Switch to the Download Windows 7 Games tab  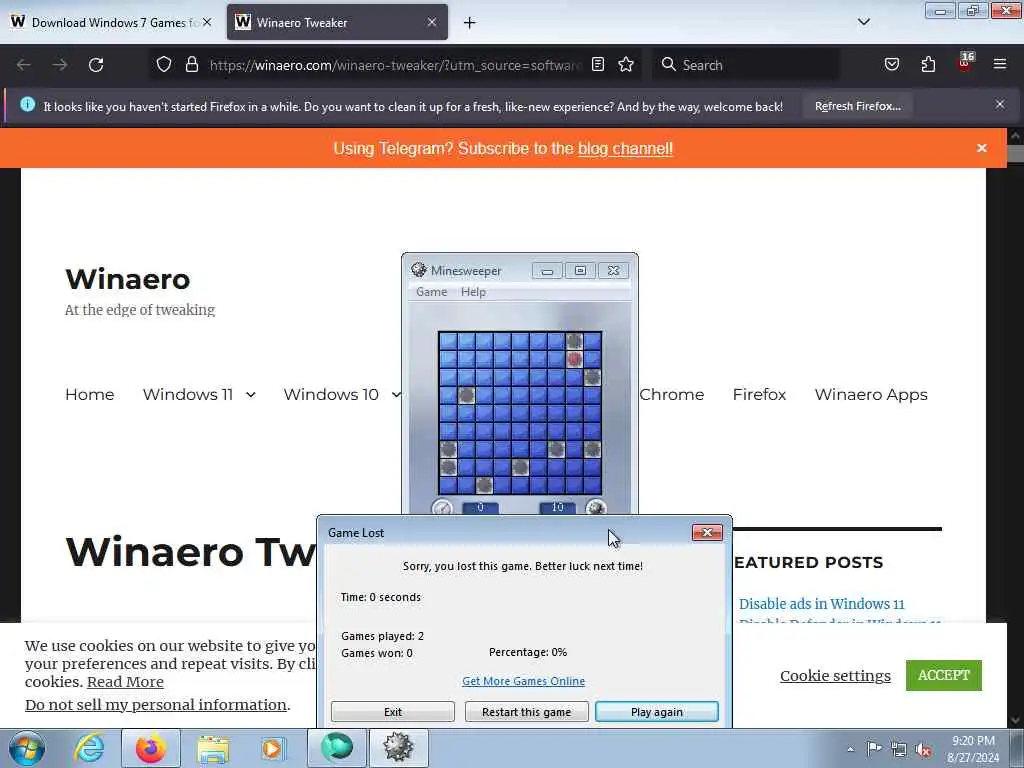pyautogui.click(x=113, y=22)
